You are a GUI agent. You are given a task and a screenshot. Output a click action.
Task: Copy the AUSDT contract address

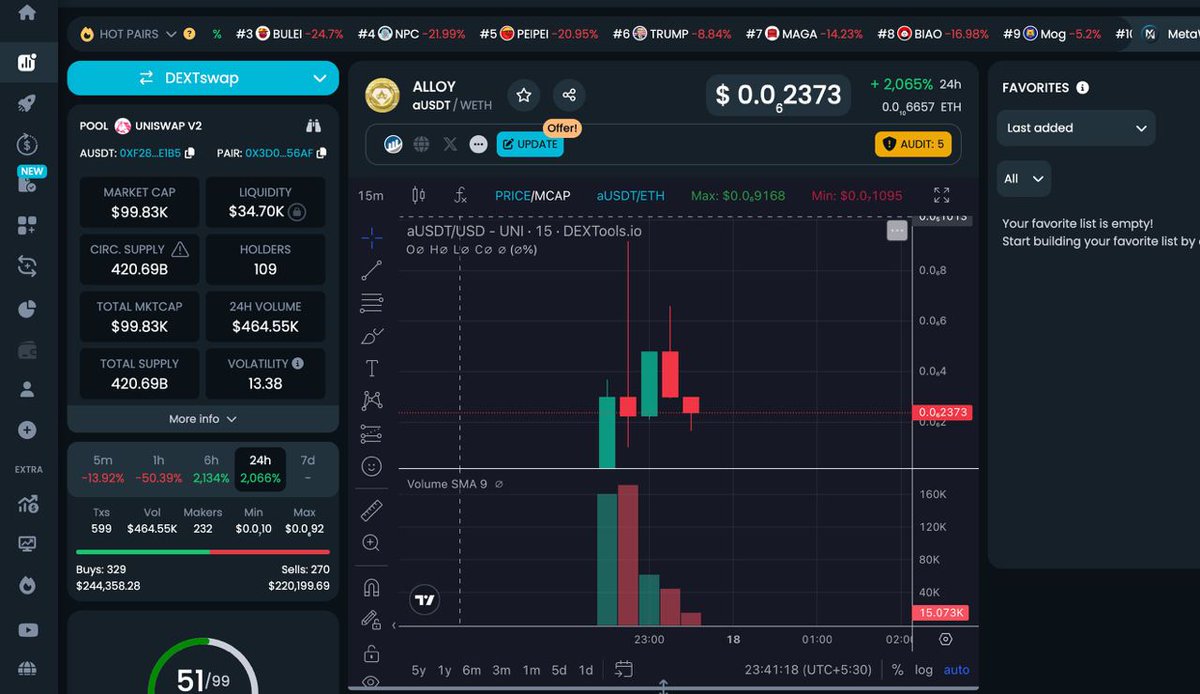(x=189, y=153)
